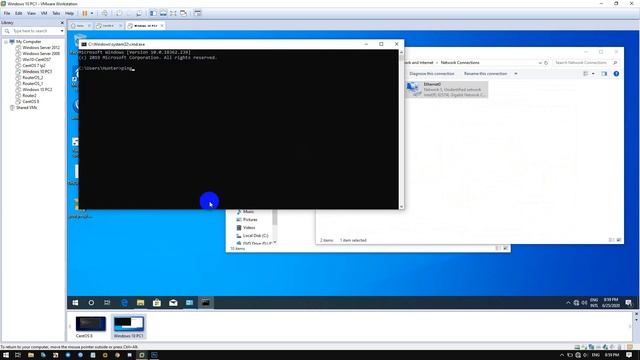Select RouterOS_2 VM in library
The image size is (640, 360).
pos(32,78)
